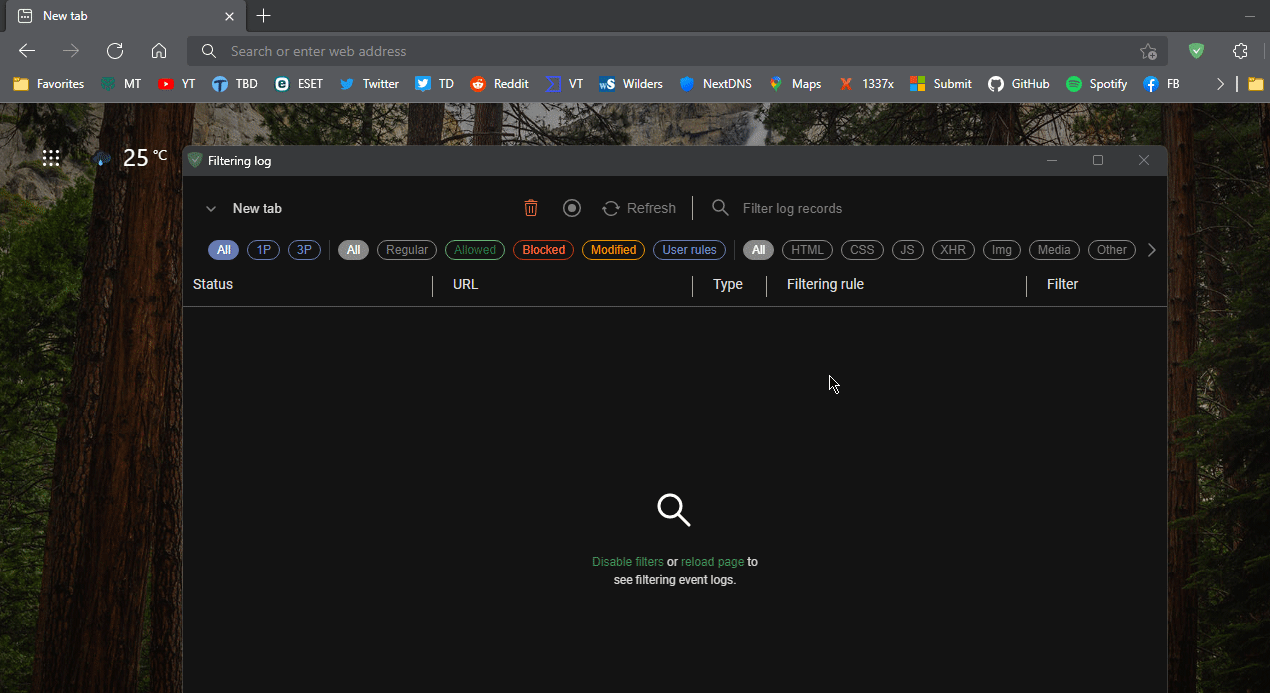Click the green AdGuard shield in the toolbar

1196,50
